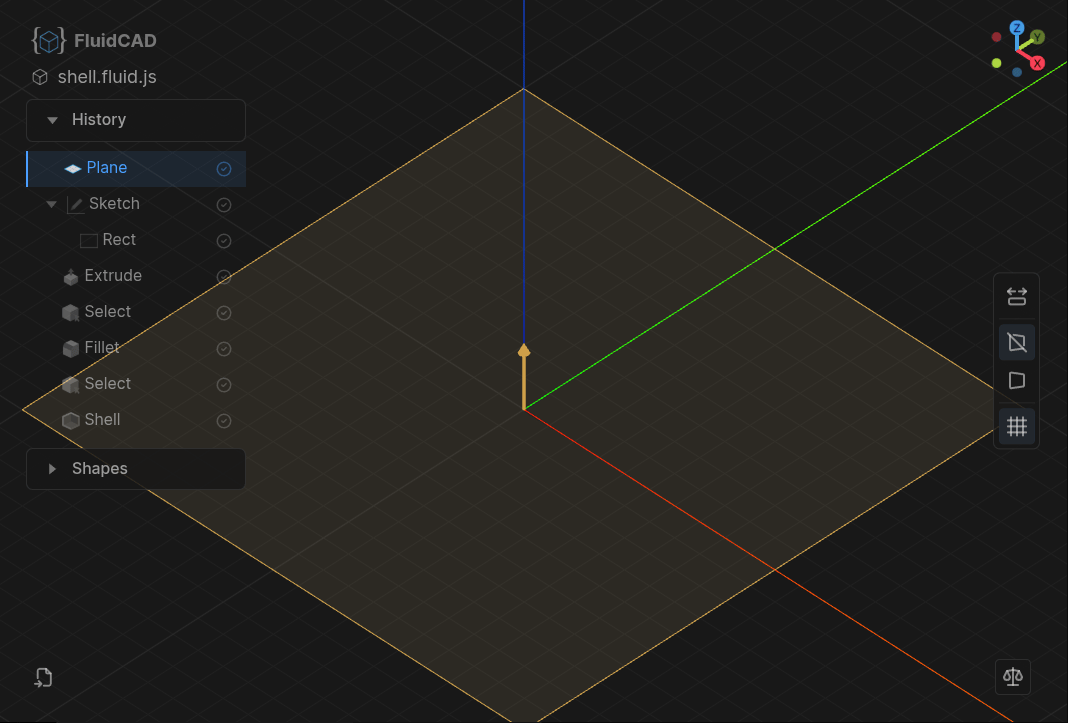Toggle the Shell step check circle

point(223,421)
